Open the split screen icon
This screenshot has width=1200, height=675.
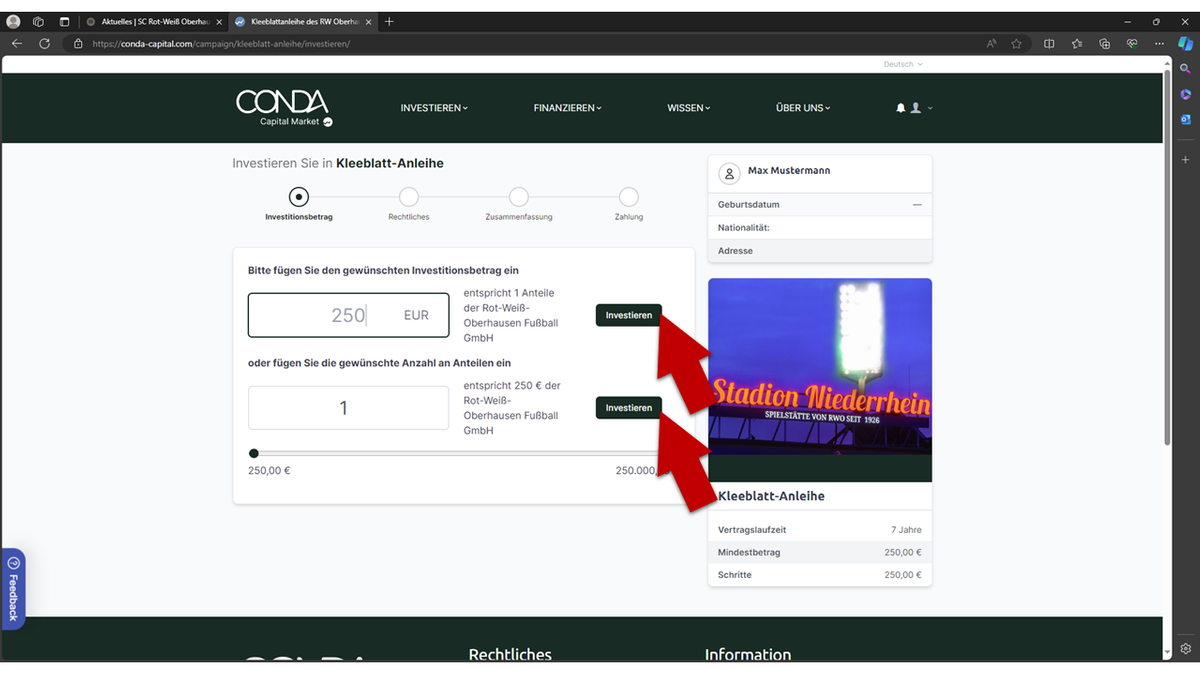(1049, 44)
